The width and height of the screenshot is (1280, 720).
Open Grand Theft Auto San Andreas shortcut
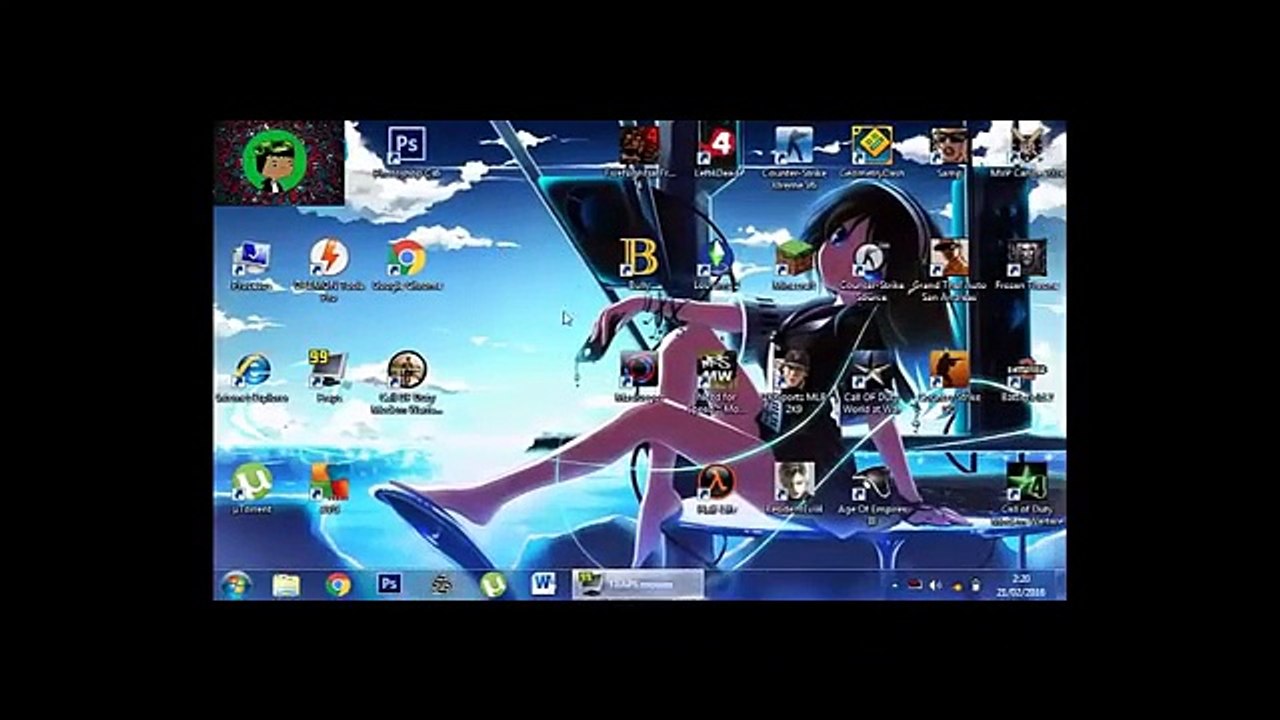pyautogui.click(x=949, y=270)
